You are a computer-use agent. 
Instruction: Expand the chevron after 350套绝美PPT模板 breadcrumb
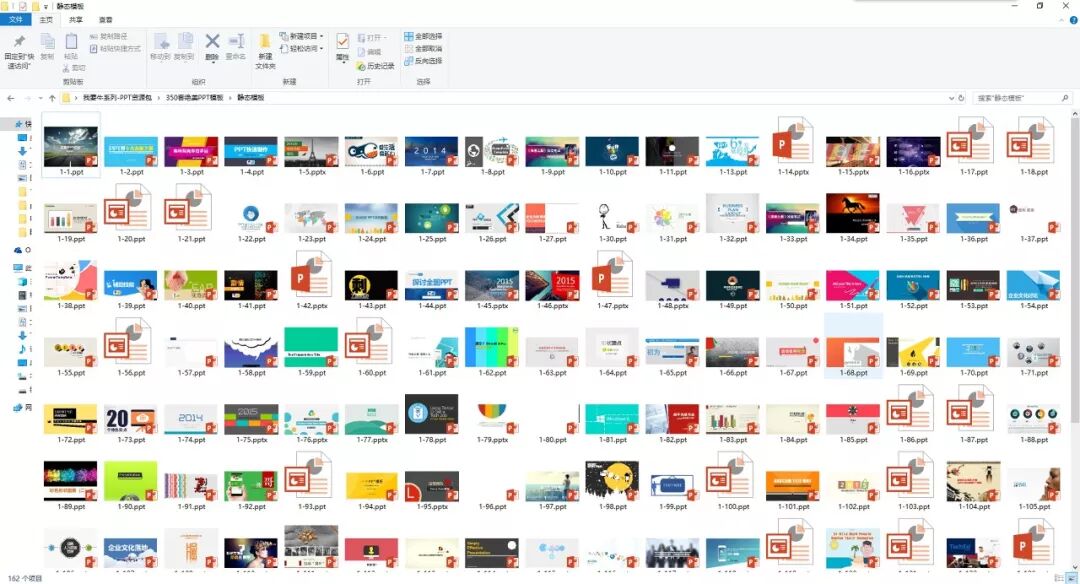(x=231, y=98)
